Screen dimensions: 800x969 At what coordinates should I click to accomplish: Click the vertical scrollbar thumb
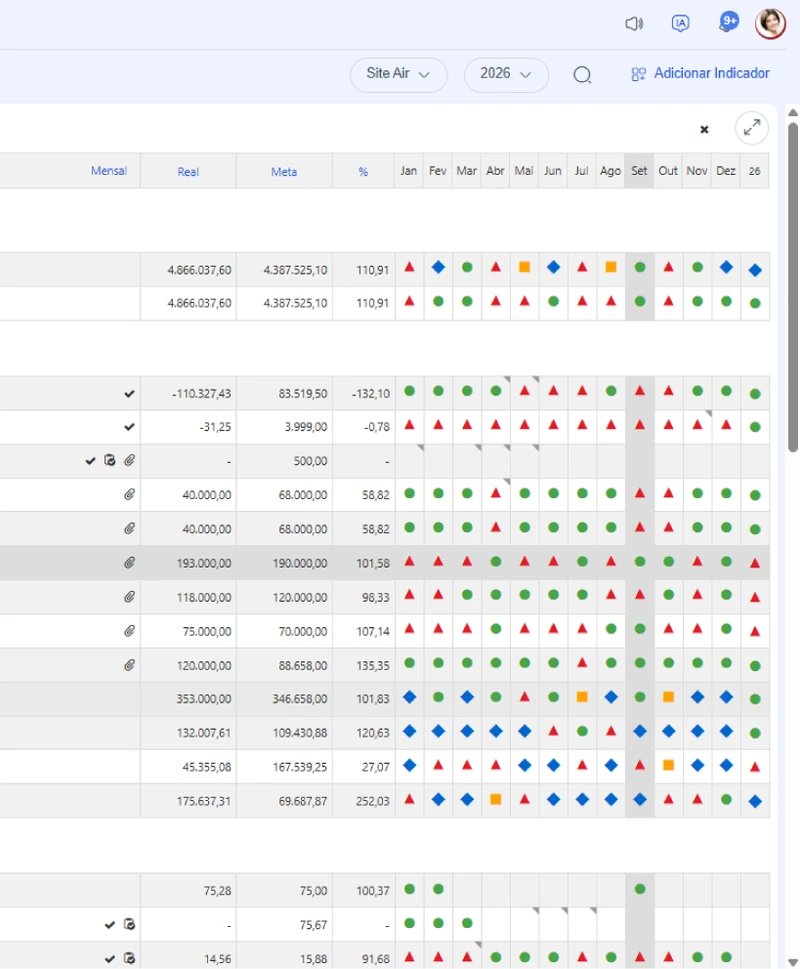coord(793,287)
